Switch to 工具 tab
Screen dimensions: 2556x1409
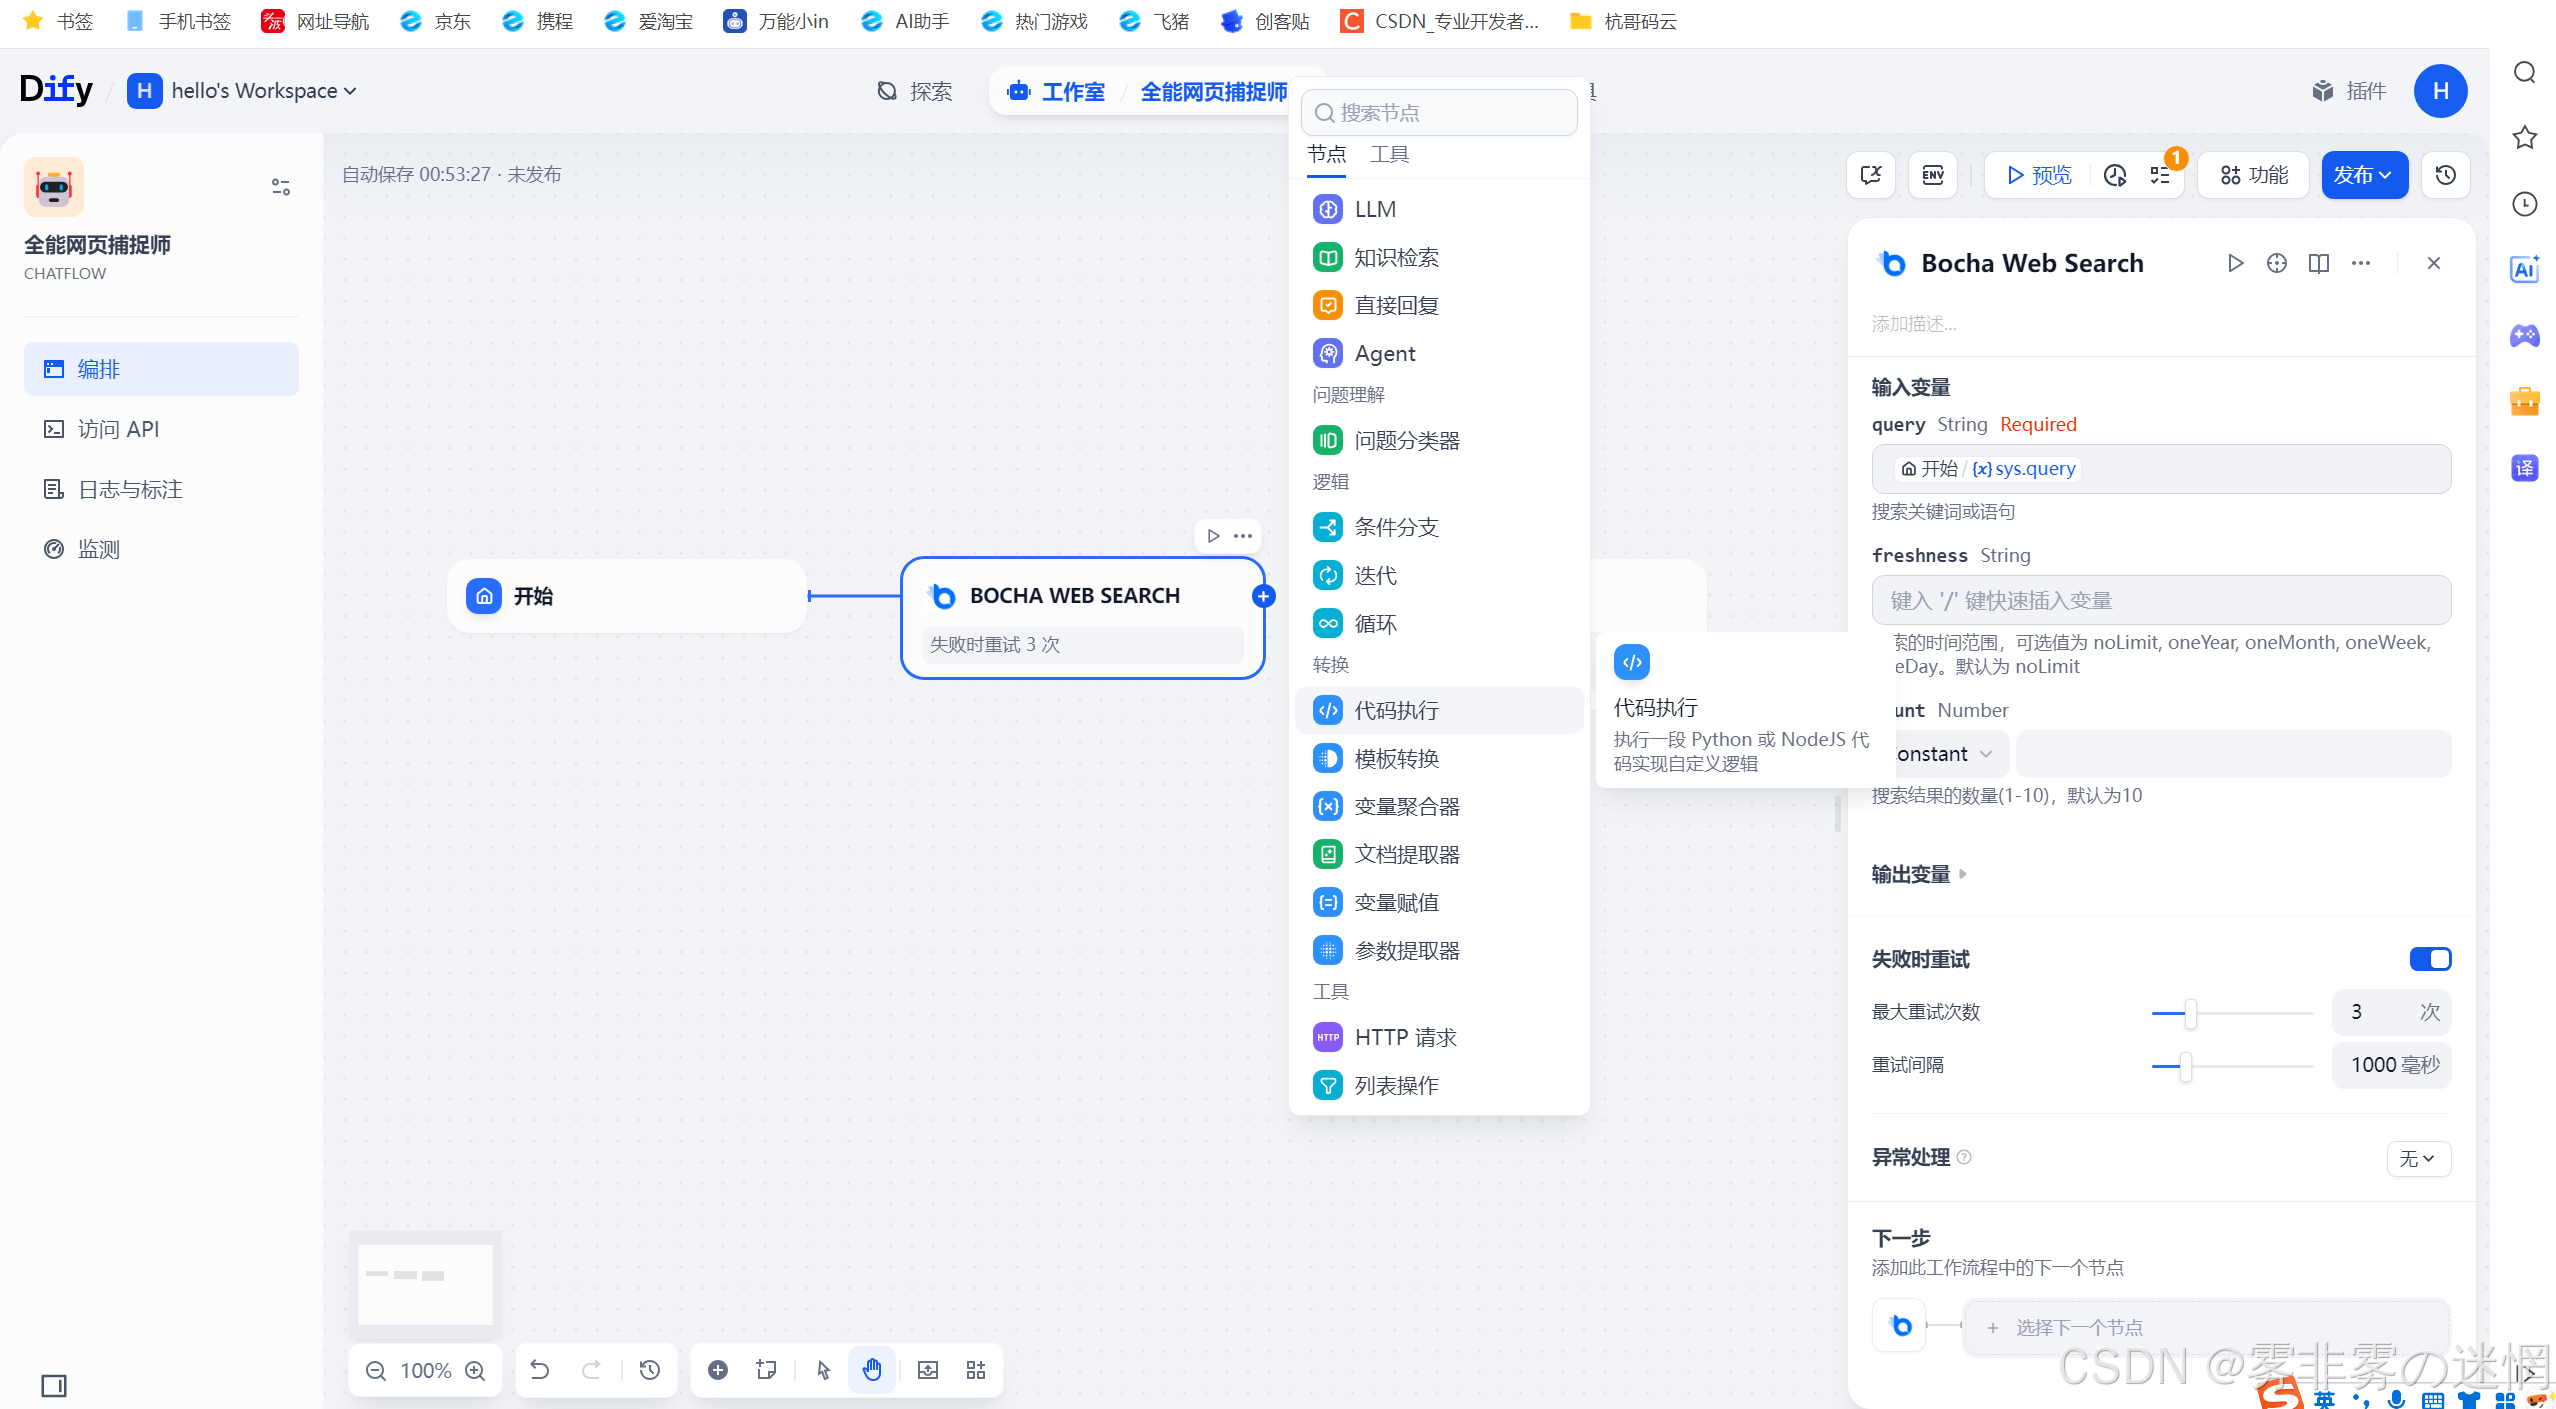pos(1390,154)
